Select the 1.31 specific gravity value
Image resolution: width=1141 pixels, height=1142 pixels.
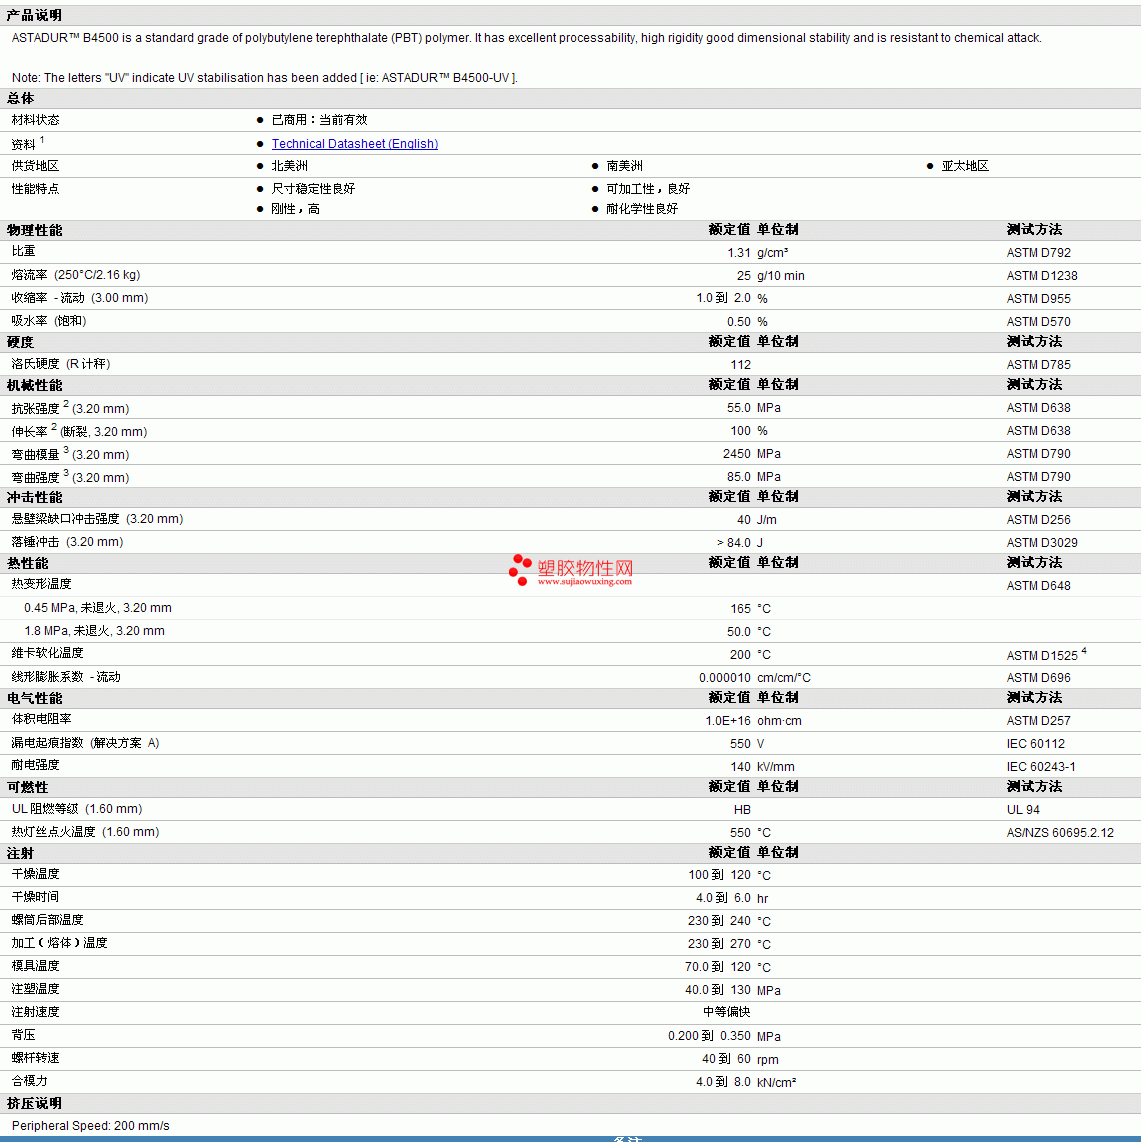[738, 253]
